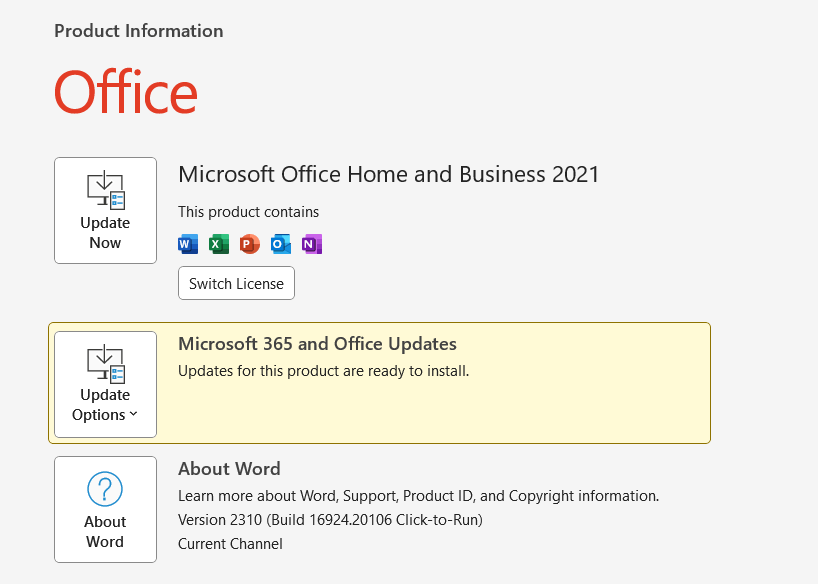The height and width of the screenshot is (584, 818).
Task: Click 'Microsoft 365 and Office Updates' heading
Action: (x=317, y=344)
